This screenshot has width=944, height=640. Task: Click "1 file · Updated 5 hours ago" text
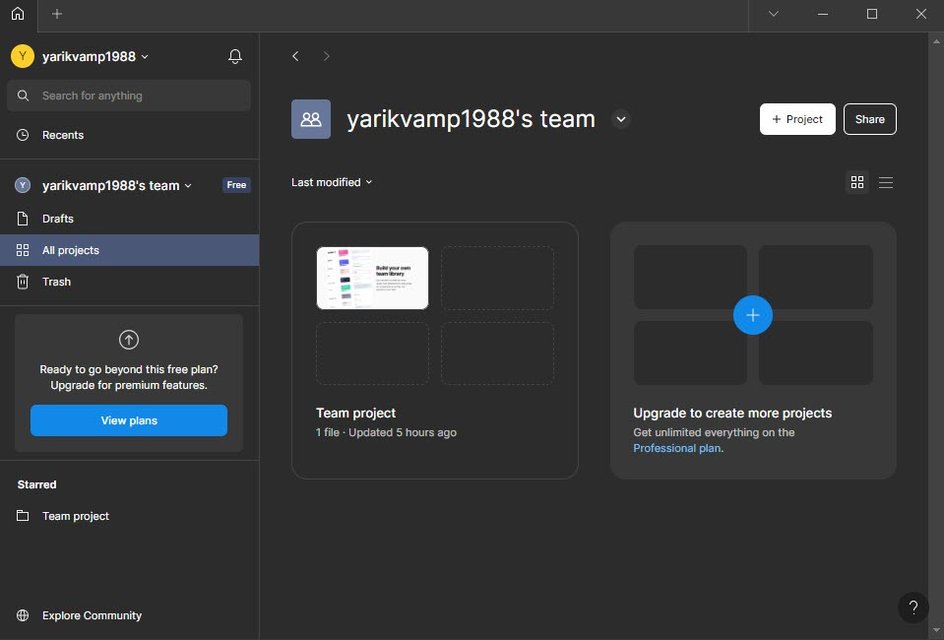(x=386, y=432)
